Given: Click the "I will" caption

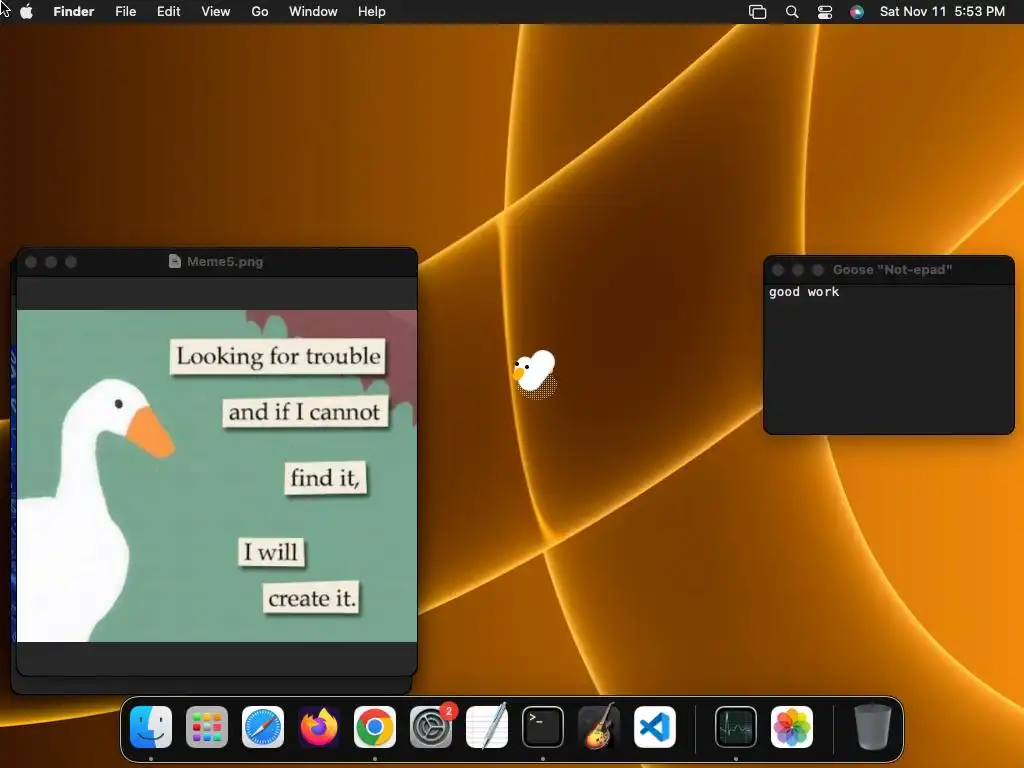Looking at the screenshot, I should (271, 552).
